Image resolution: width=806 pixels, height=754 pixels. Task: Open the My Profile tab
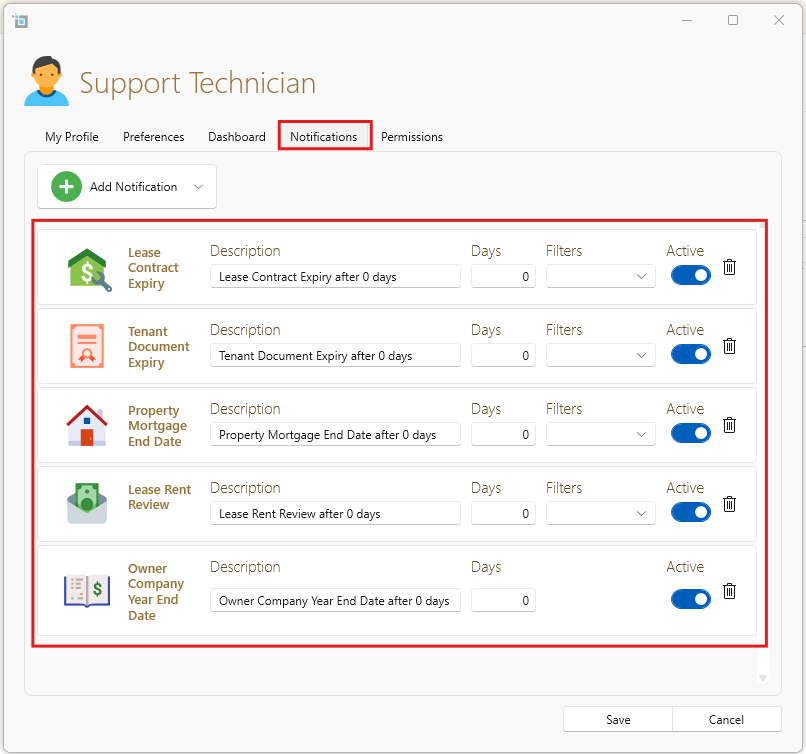tap(72, 137)
